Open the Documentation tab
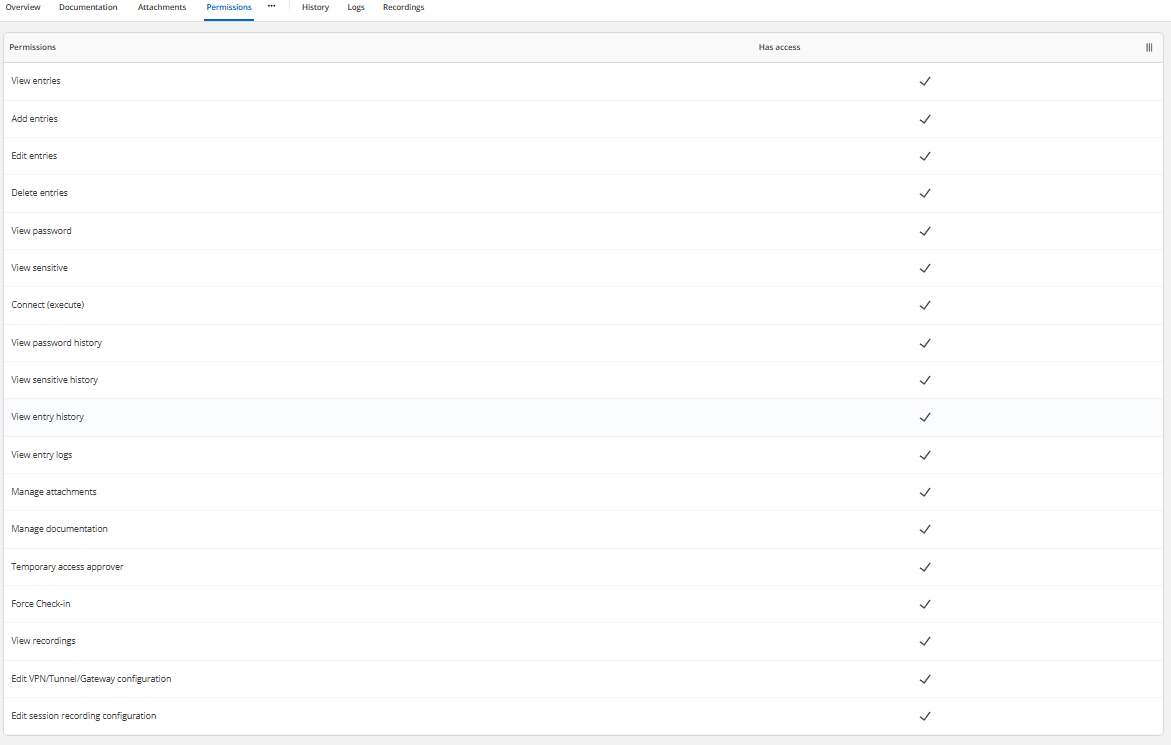This screenshot has width=1171, height=745. (88, 7)
